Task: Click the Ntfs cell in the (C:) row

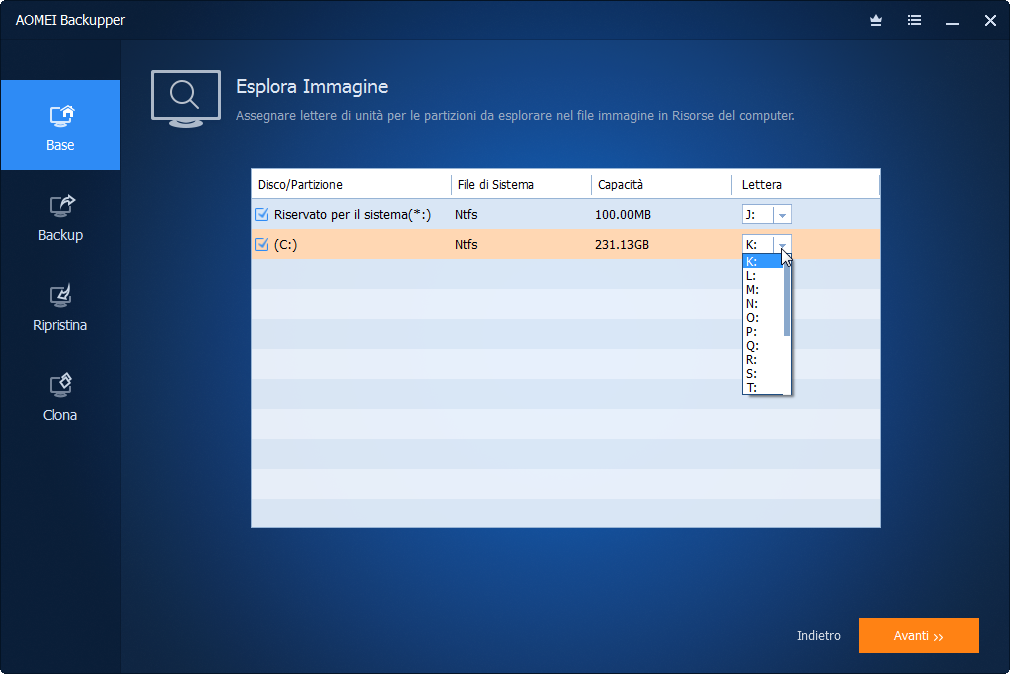Action: click(466, 245)
